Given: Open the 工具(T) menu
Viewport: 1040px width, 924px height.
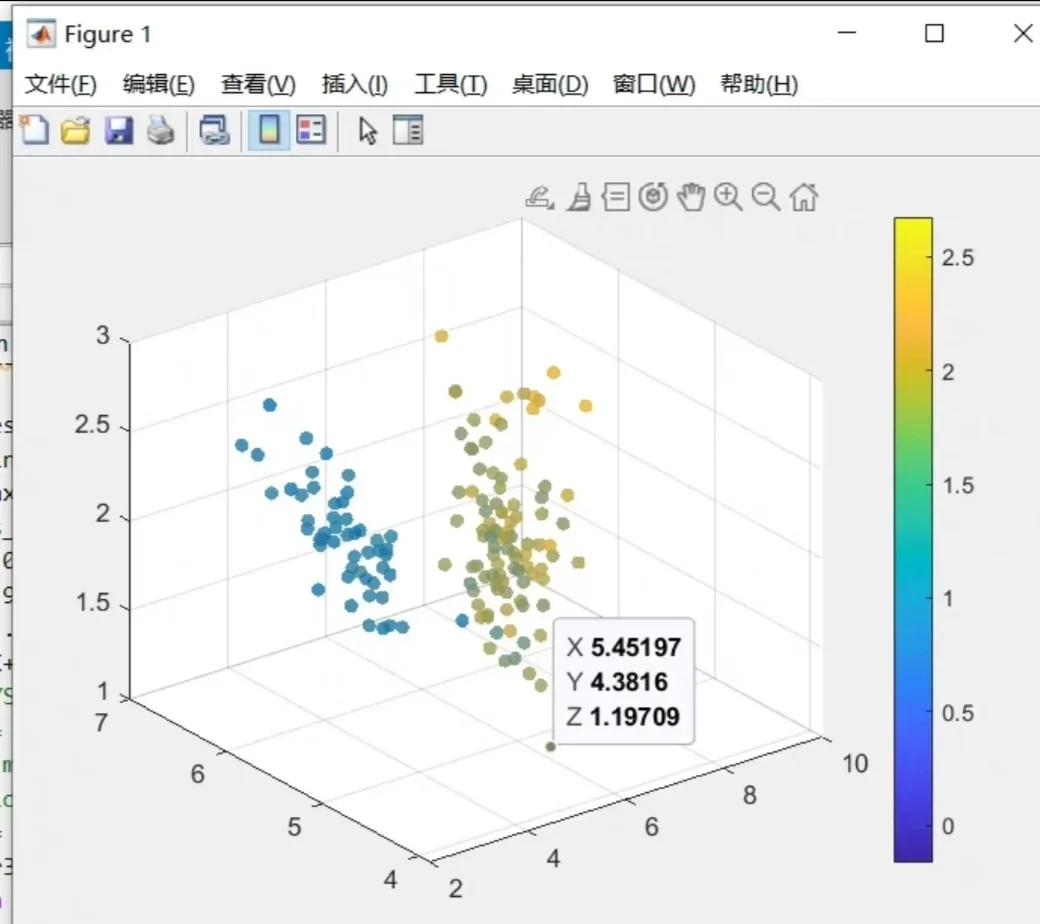Looking at the screenshot, I should pyautogui.click(x=451, y=84).
